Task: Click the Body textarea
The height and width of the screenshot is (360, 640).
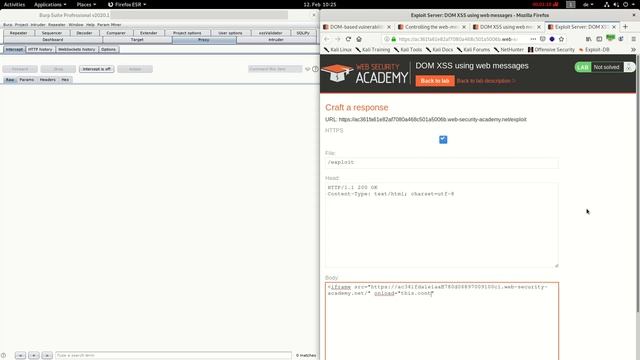Action: point(442,321)
